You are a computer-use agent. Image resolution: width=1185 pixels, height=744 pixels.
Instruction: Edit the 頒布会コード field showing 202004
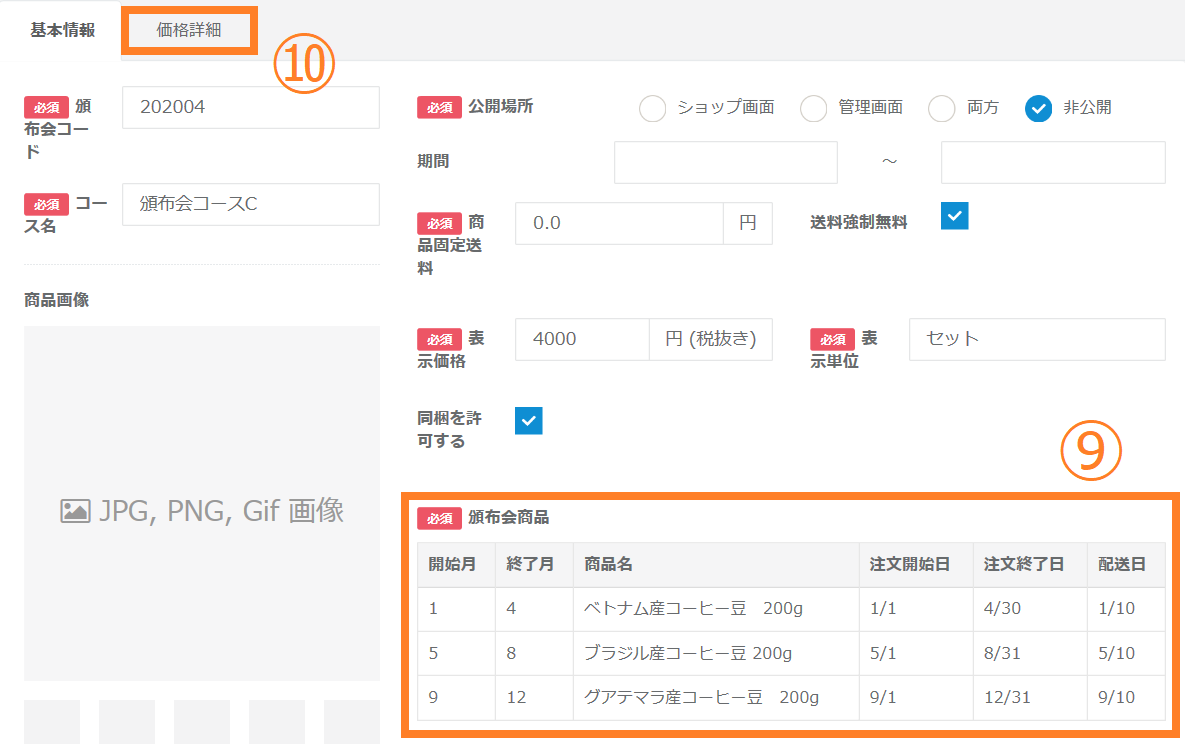251,107
